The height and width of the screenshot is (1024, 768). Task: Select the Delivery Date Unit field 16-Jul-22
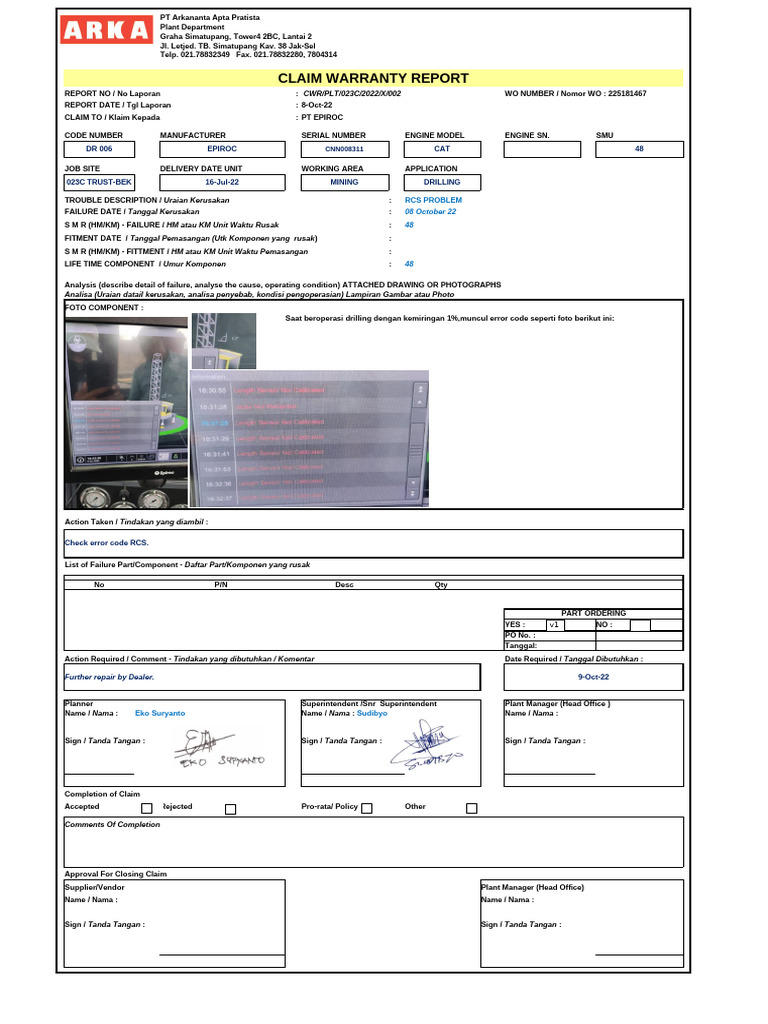pyautogui.click(x=222, y=182)
